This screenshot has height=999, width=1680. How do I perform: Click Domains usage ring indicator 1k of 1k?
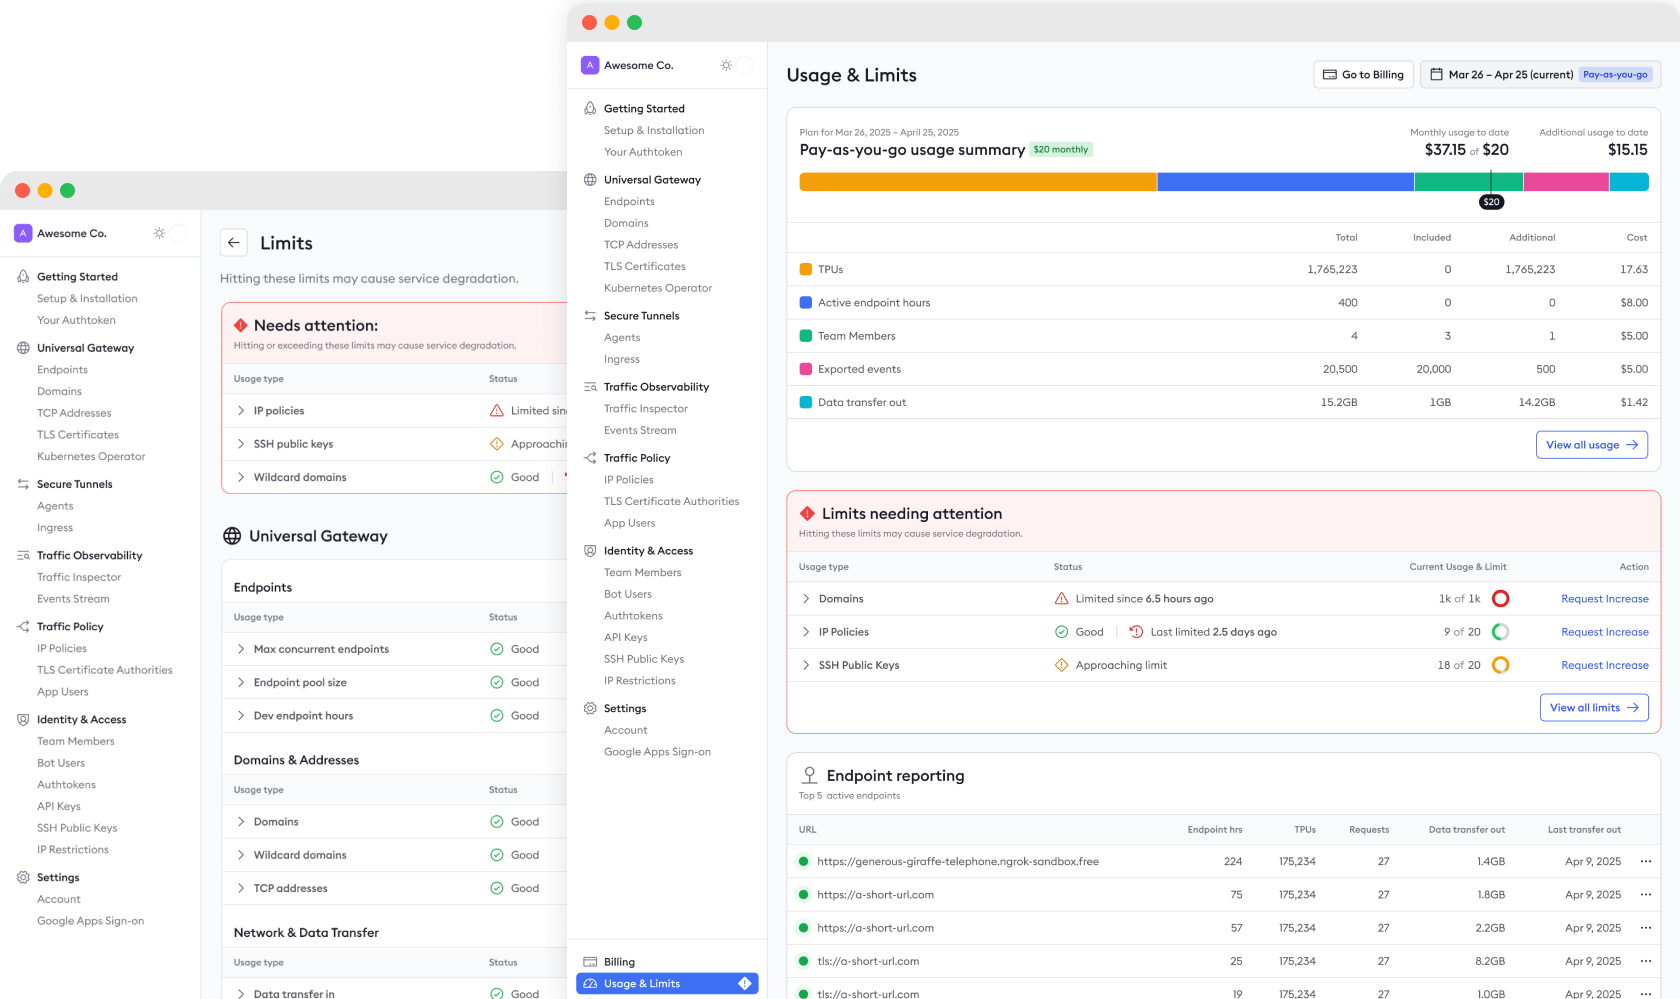(1500, 599)
